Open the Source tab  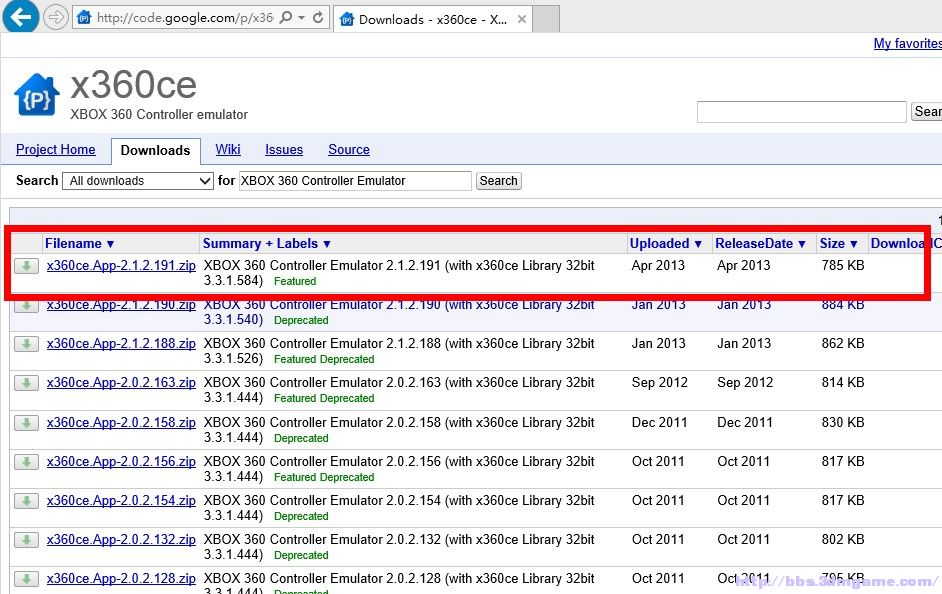tap(349, 150)
